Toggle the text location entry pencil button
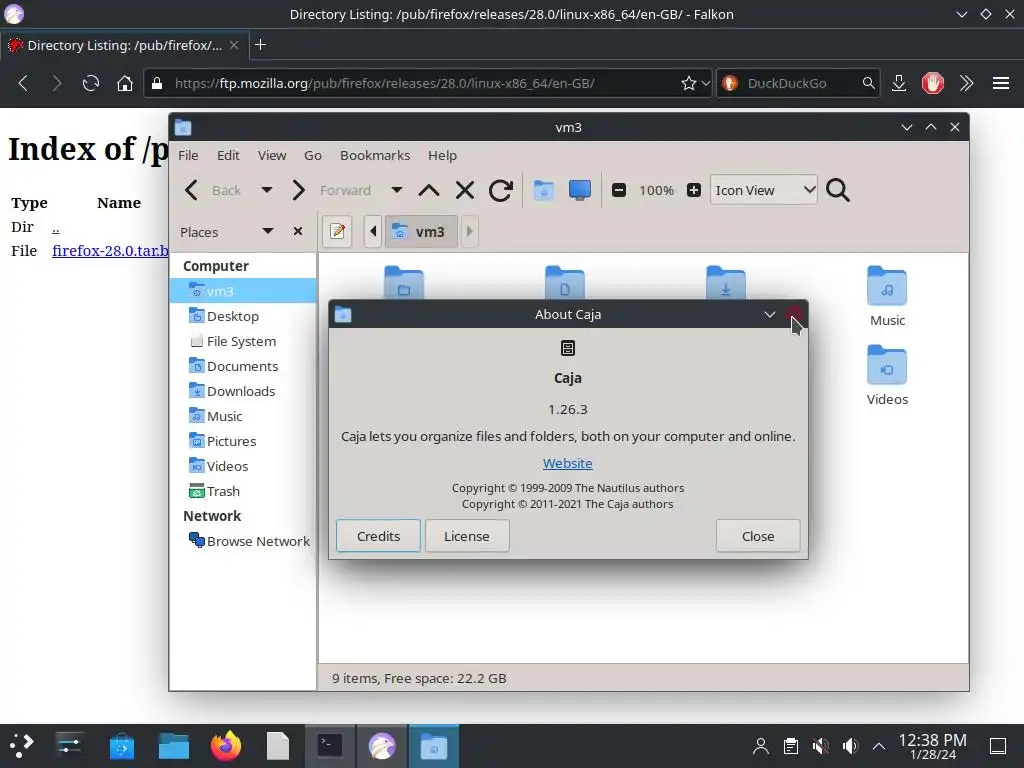Screen dimensions: 1024x768 coord(337,231)
